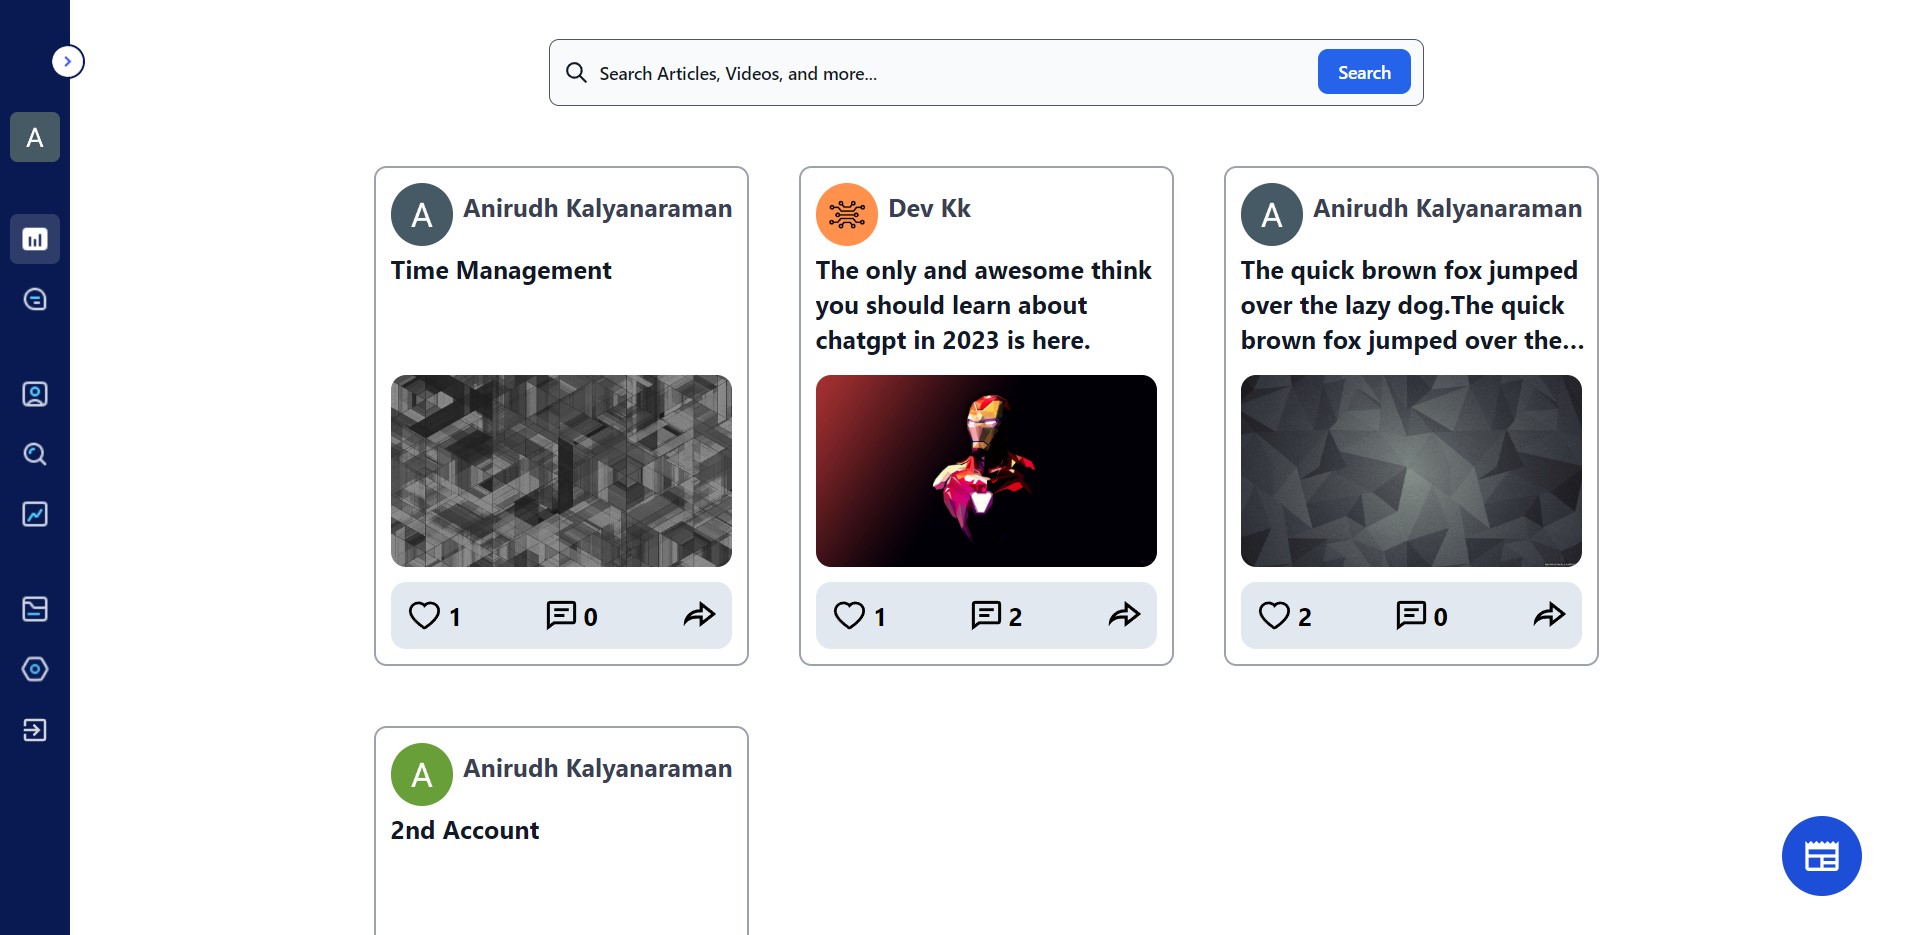This screenshot has height=935, width=1905.
Task: Open the quick brown fox post title
Action: pyautogui.click(x=1412, y=306)
